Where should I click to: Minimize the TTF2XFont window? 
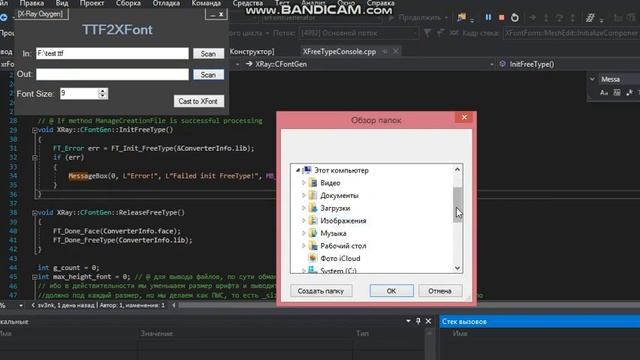(212, 14)
